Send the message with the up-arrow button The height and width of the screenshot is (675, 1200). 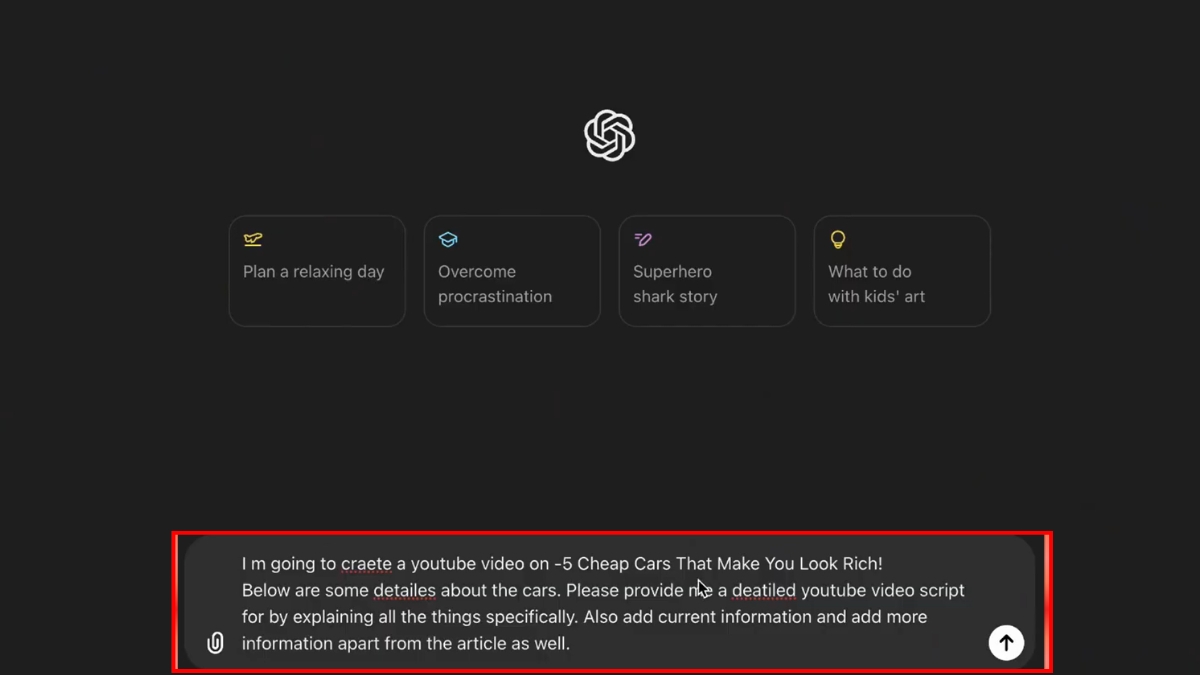tap(1006, 643)
